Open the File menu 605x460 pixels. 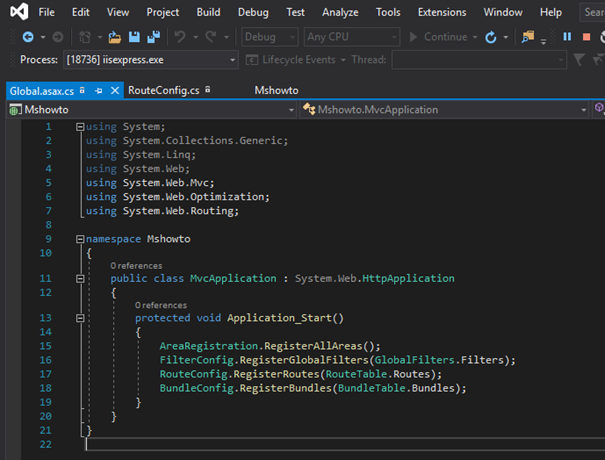(46, 12)
